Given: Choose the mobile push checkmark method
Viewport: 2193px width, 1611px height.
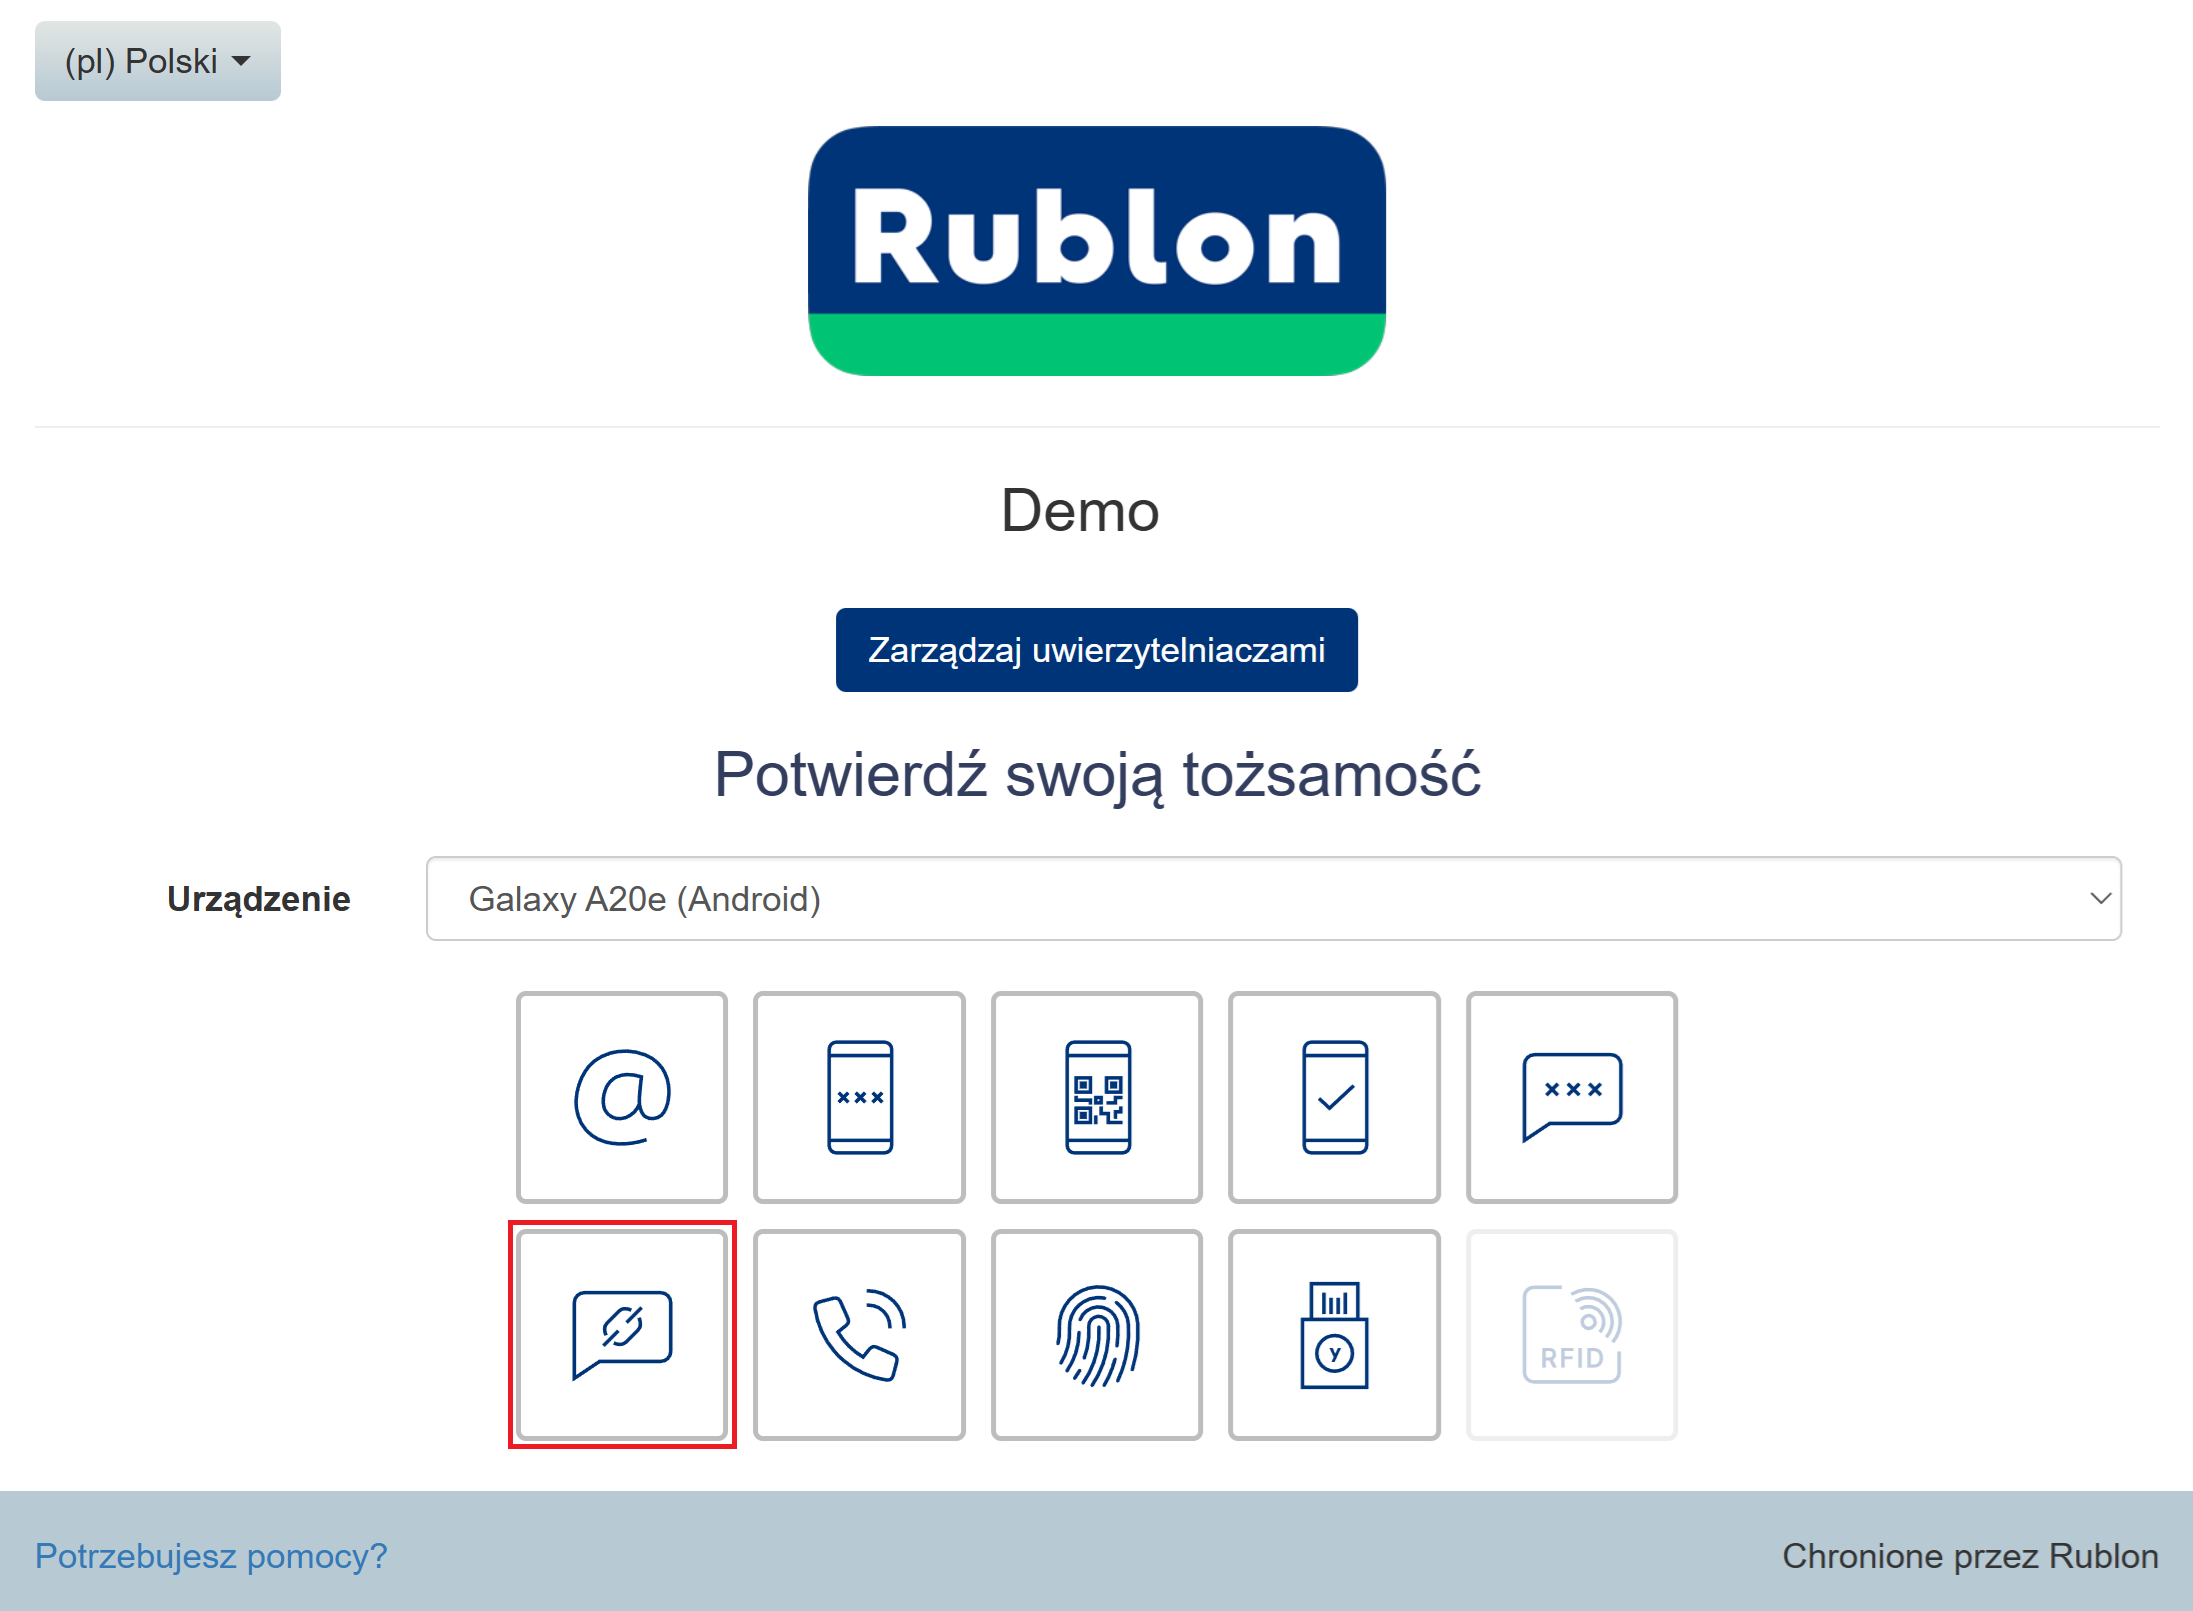Looking at the screenshot, I should (1334, 1097).
